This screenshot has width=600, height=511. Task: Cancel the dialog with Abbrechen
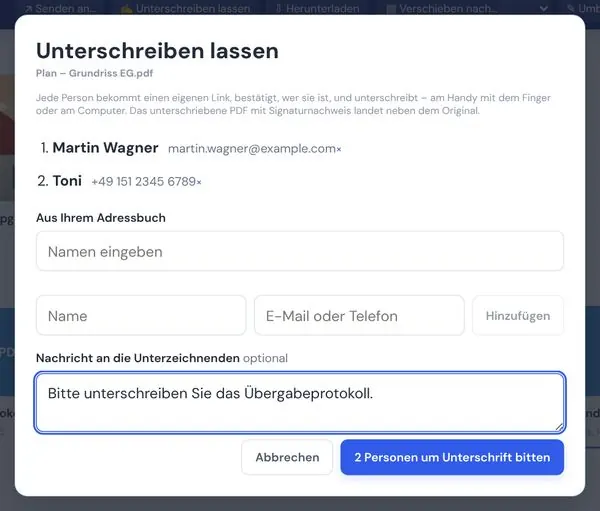point(287,457)
